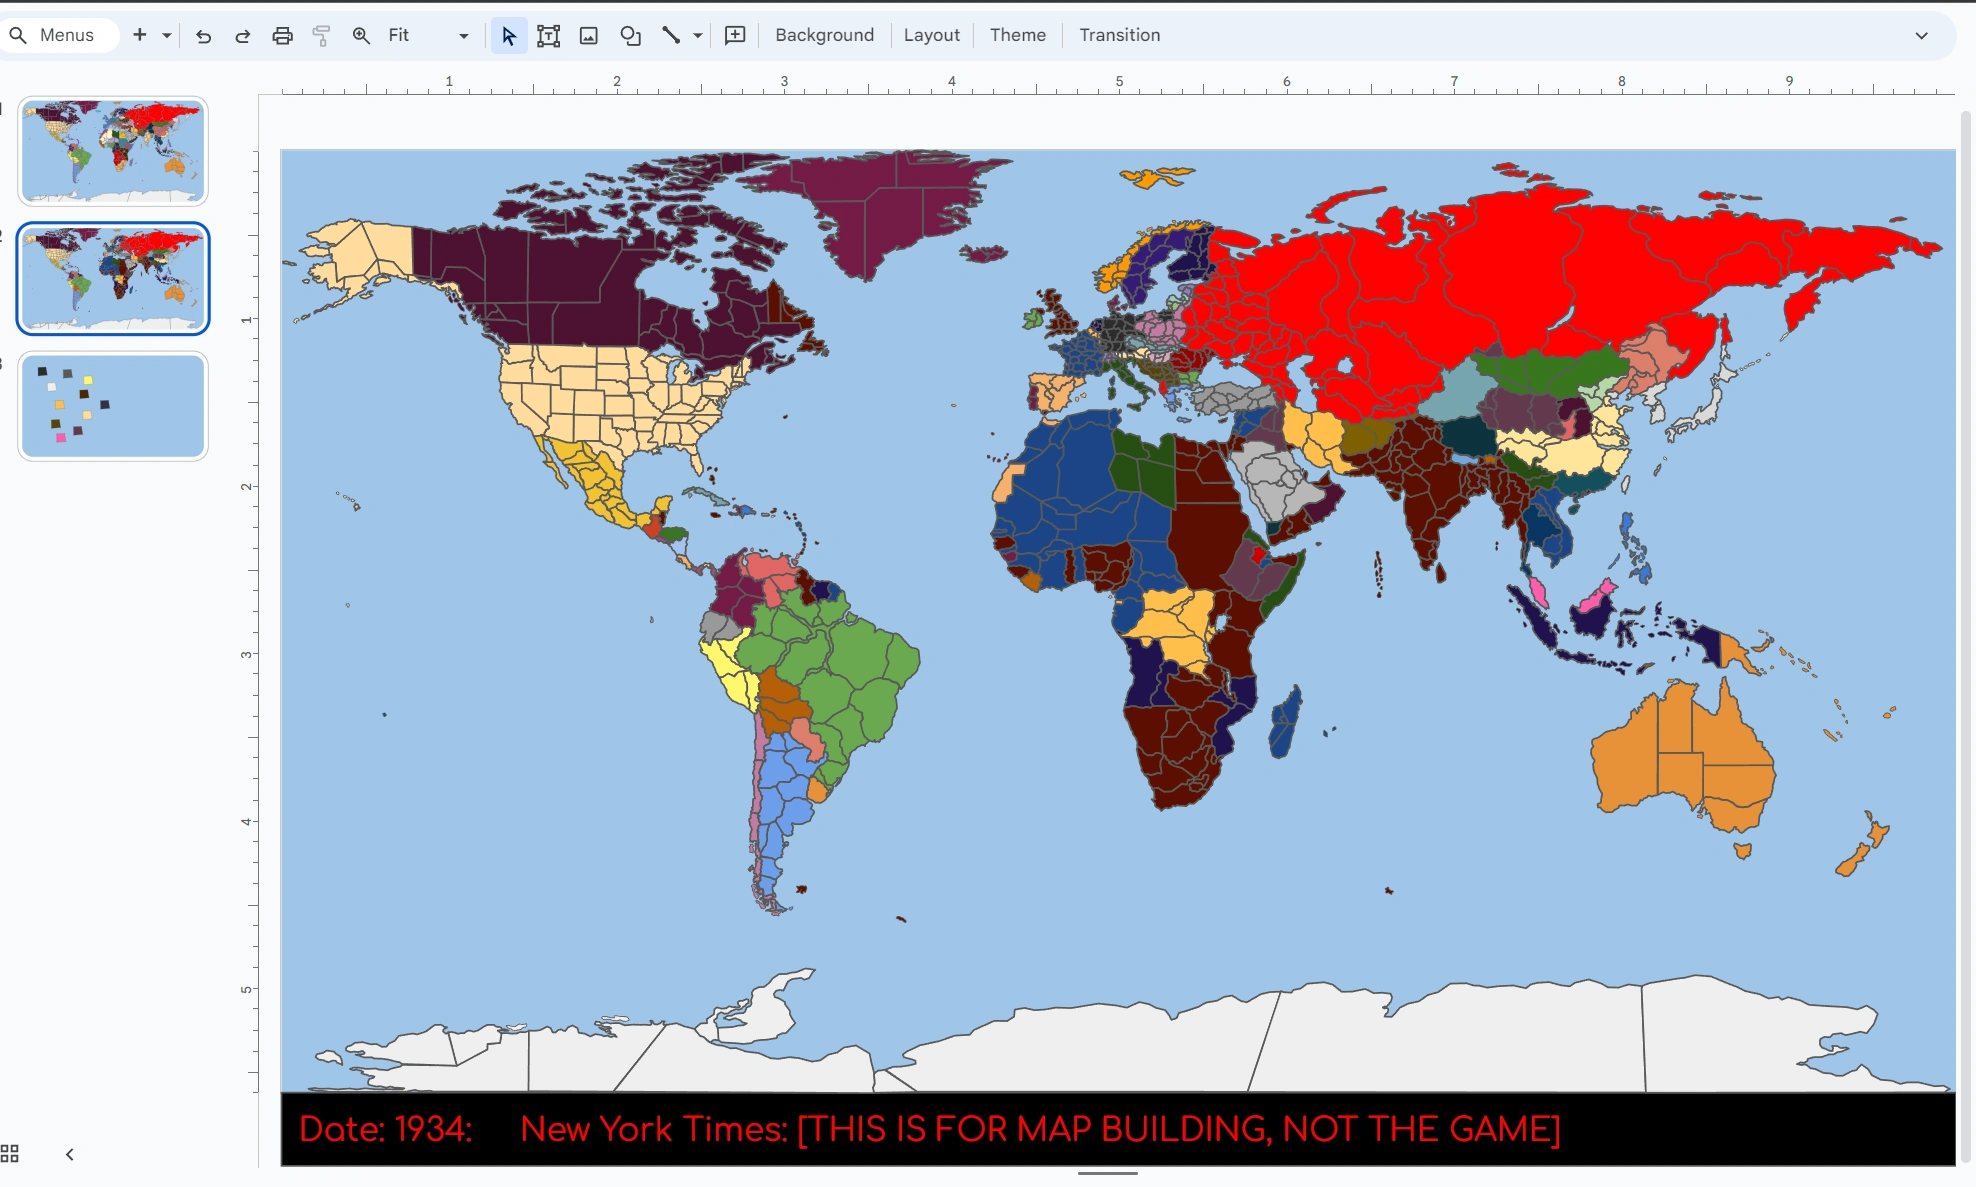The image size is (1976, 1187).
Task: Select the Insert shape tool
Action: pyautogui.click(x=630, y=35)
